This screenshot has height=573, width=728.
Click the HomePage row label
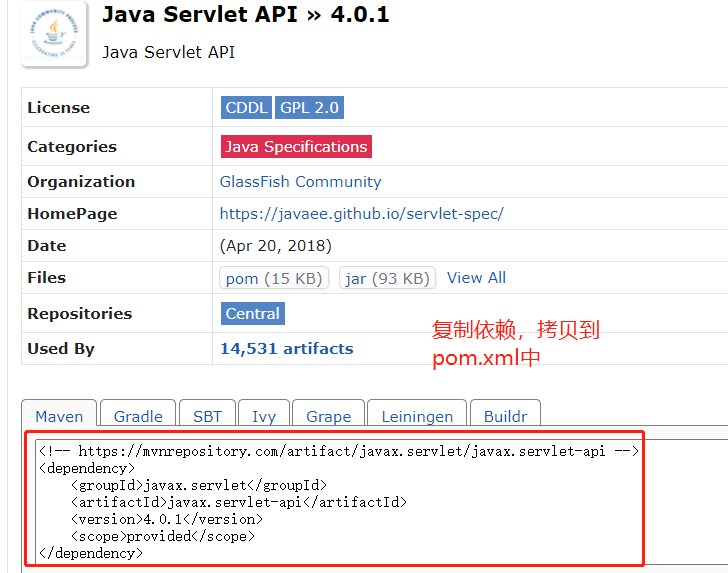72,214
